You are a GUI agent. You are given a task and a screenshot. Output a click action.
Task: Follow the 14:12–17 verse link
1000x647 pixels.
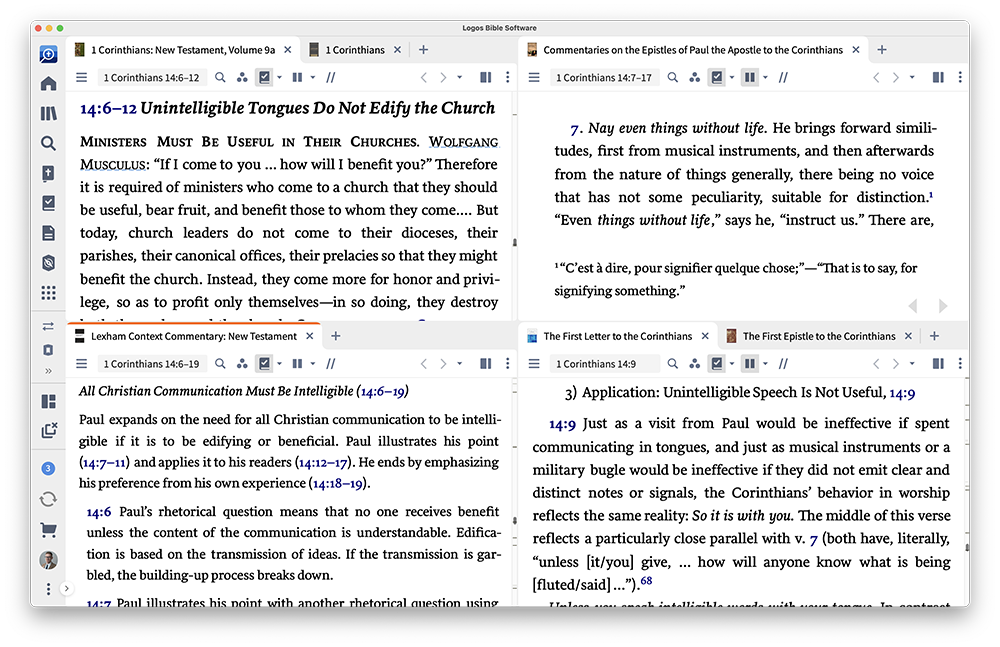click(x=326, y=462)
